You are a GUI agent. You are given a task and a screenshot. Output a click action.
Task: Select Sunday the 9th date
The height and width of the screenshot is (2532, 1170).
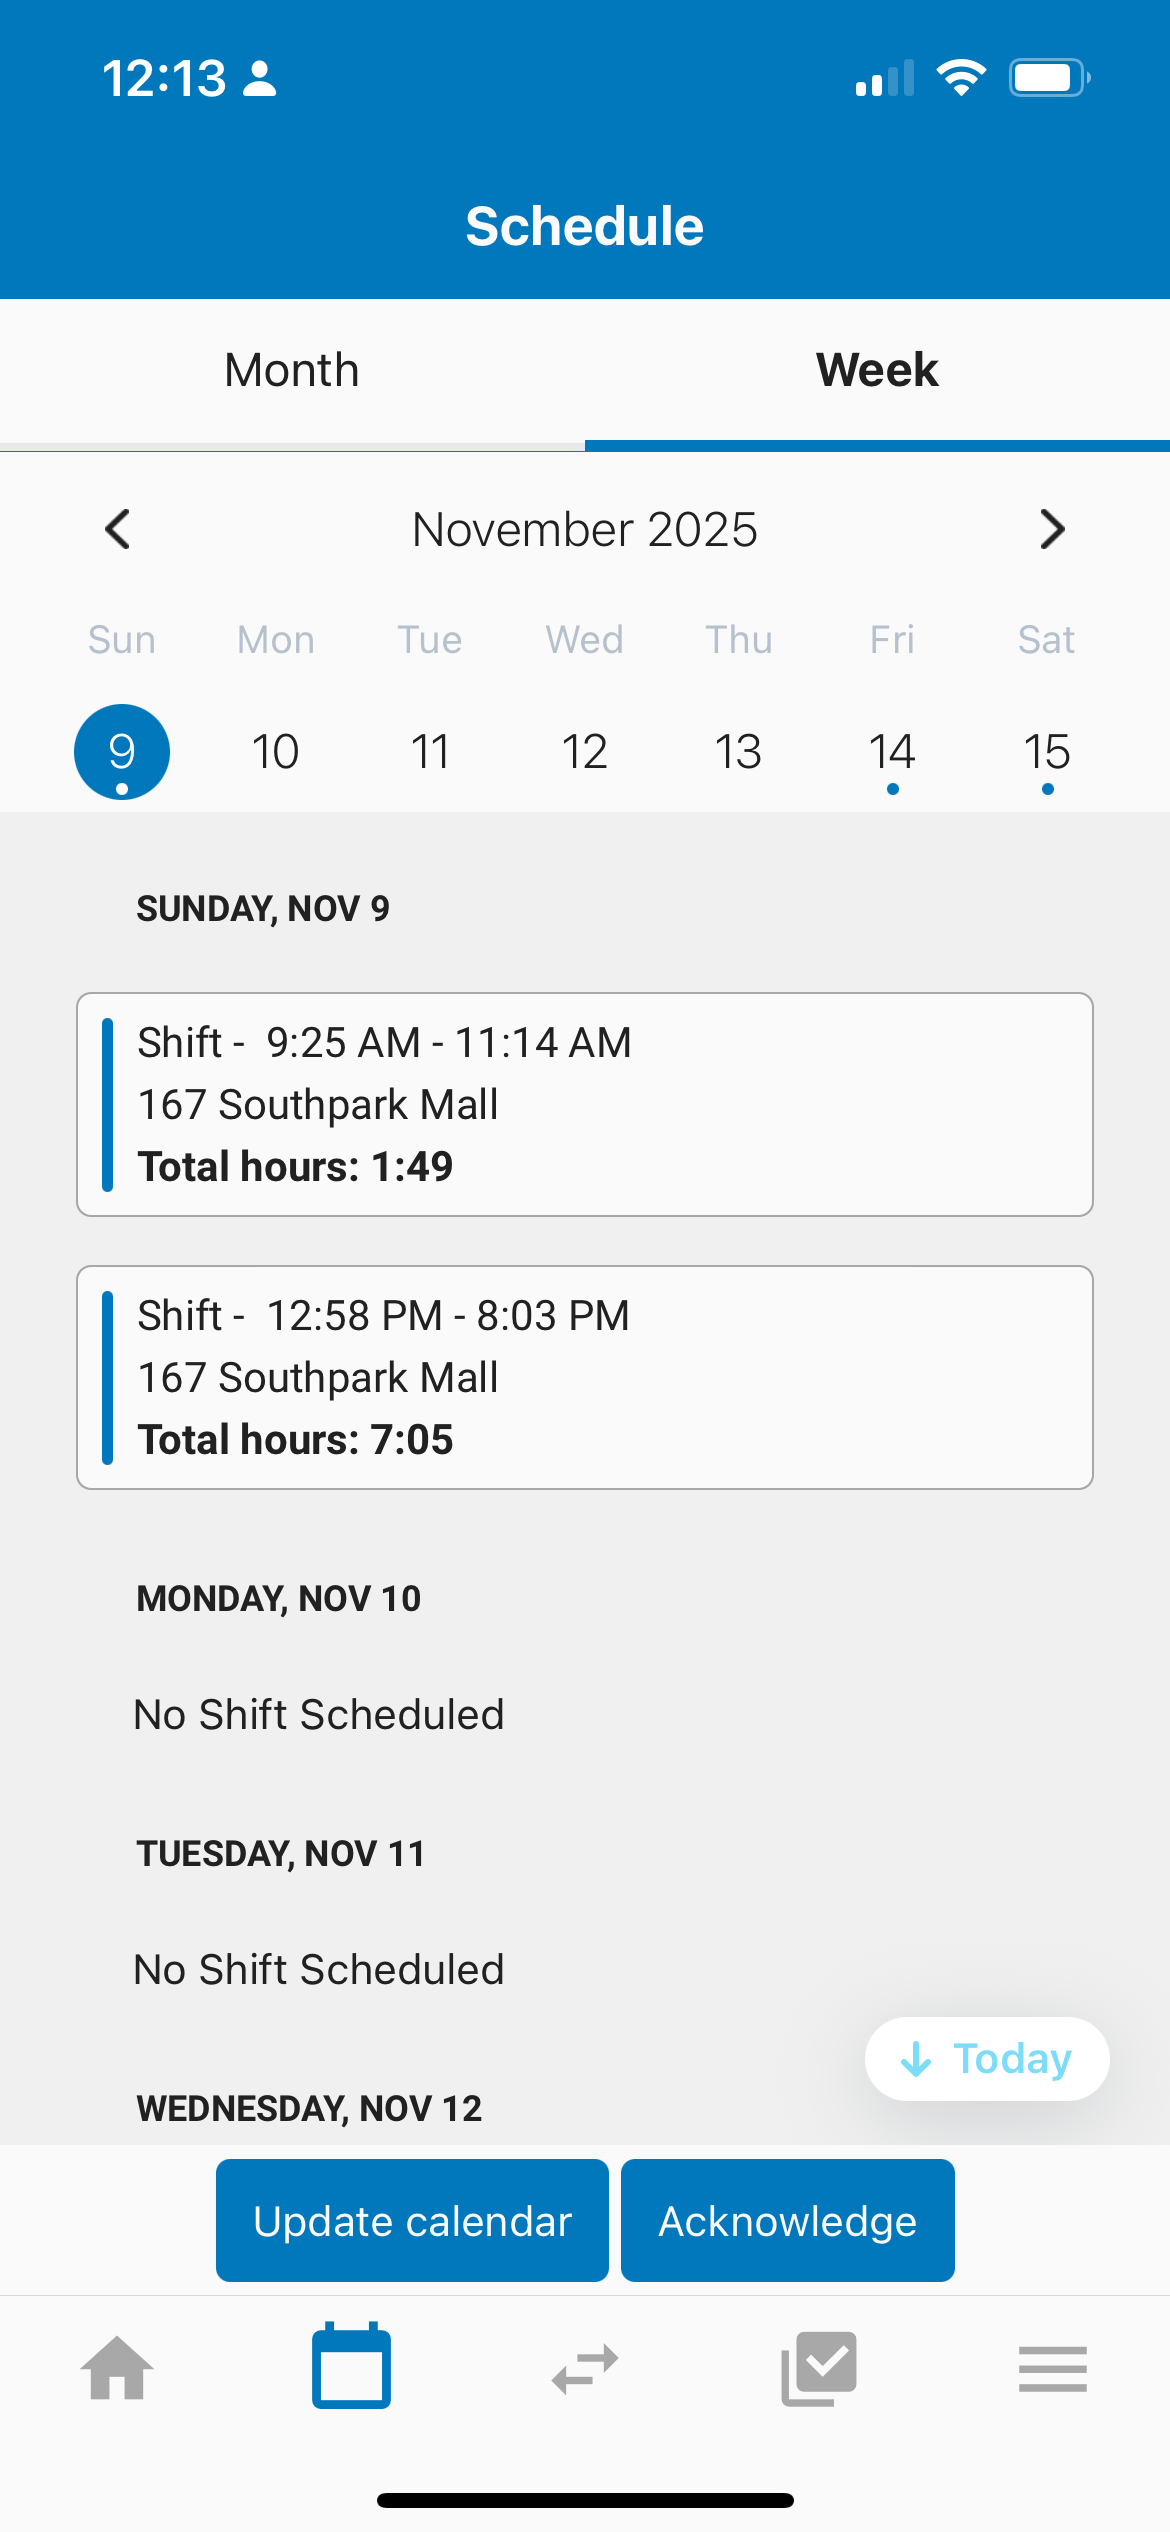pyautogui.click(x=122, y=752)
